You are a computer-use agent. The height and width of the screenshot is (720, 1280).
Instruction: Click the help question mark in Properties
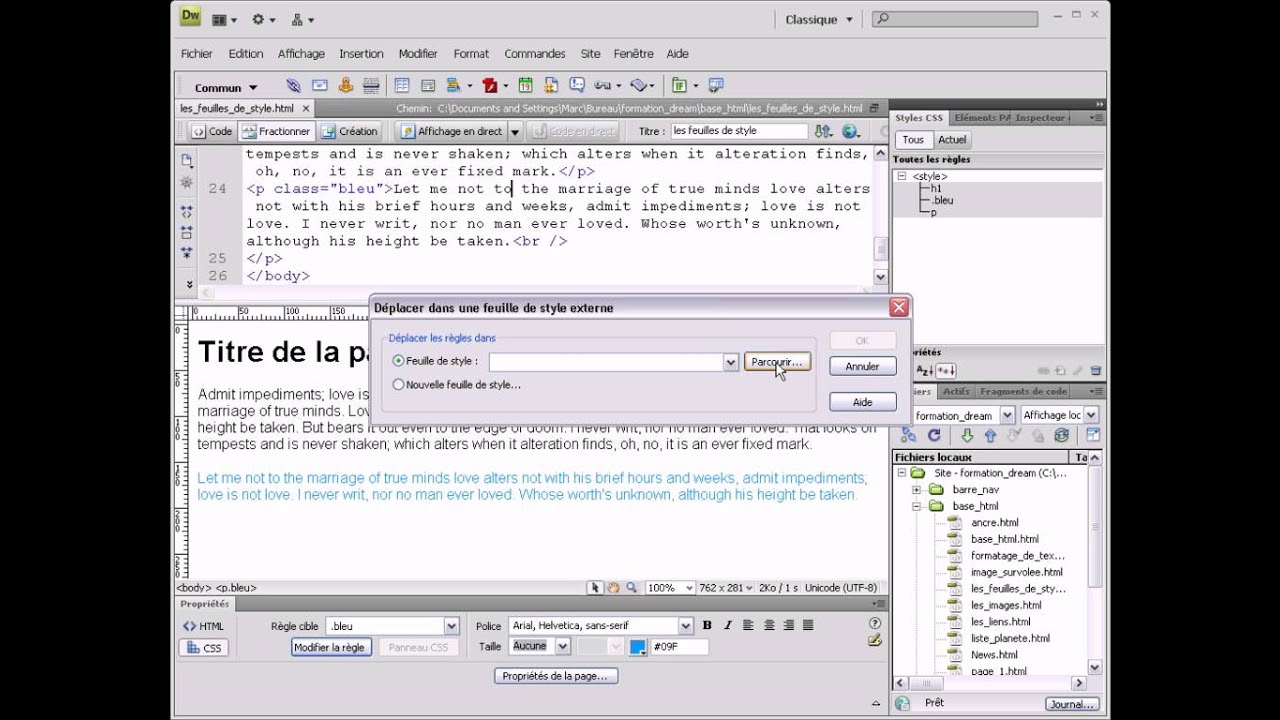tap(875, 623)
